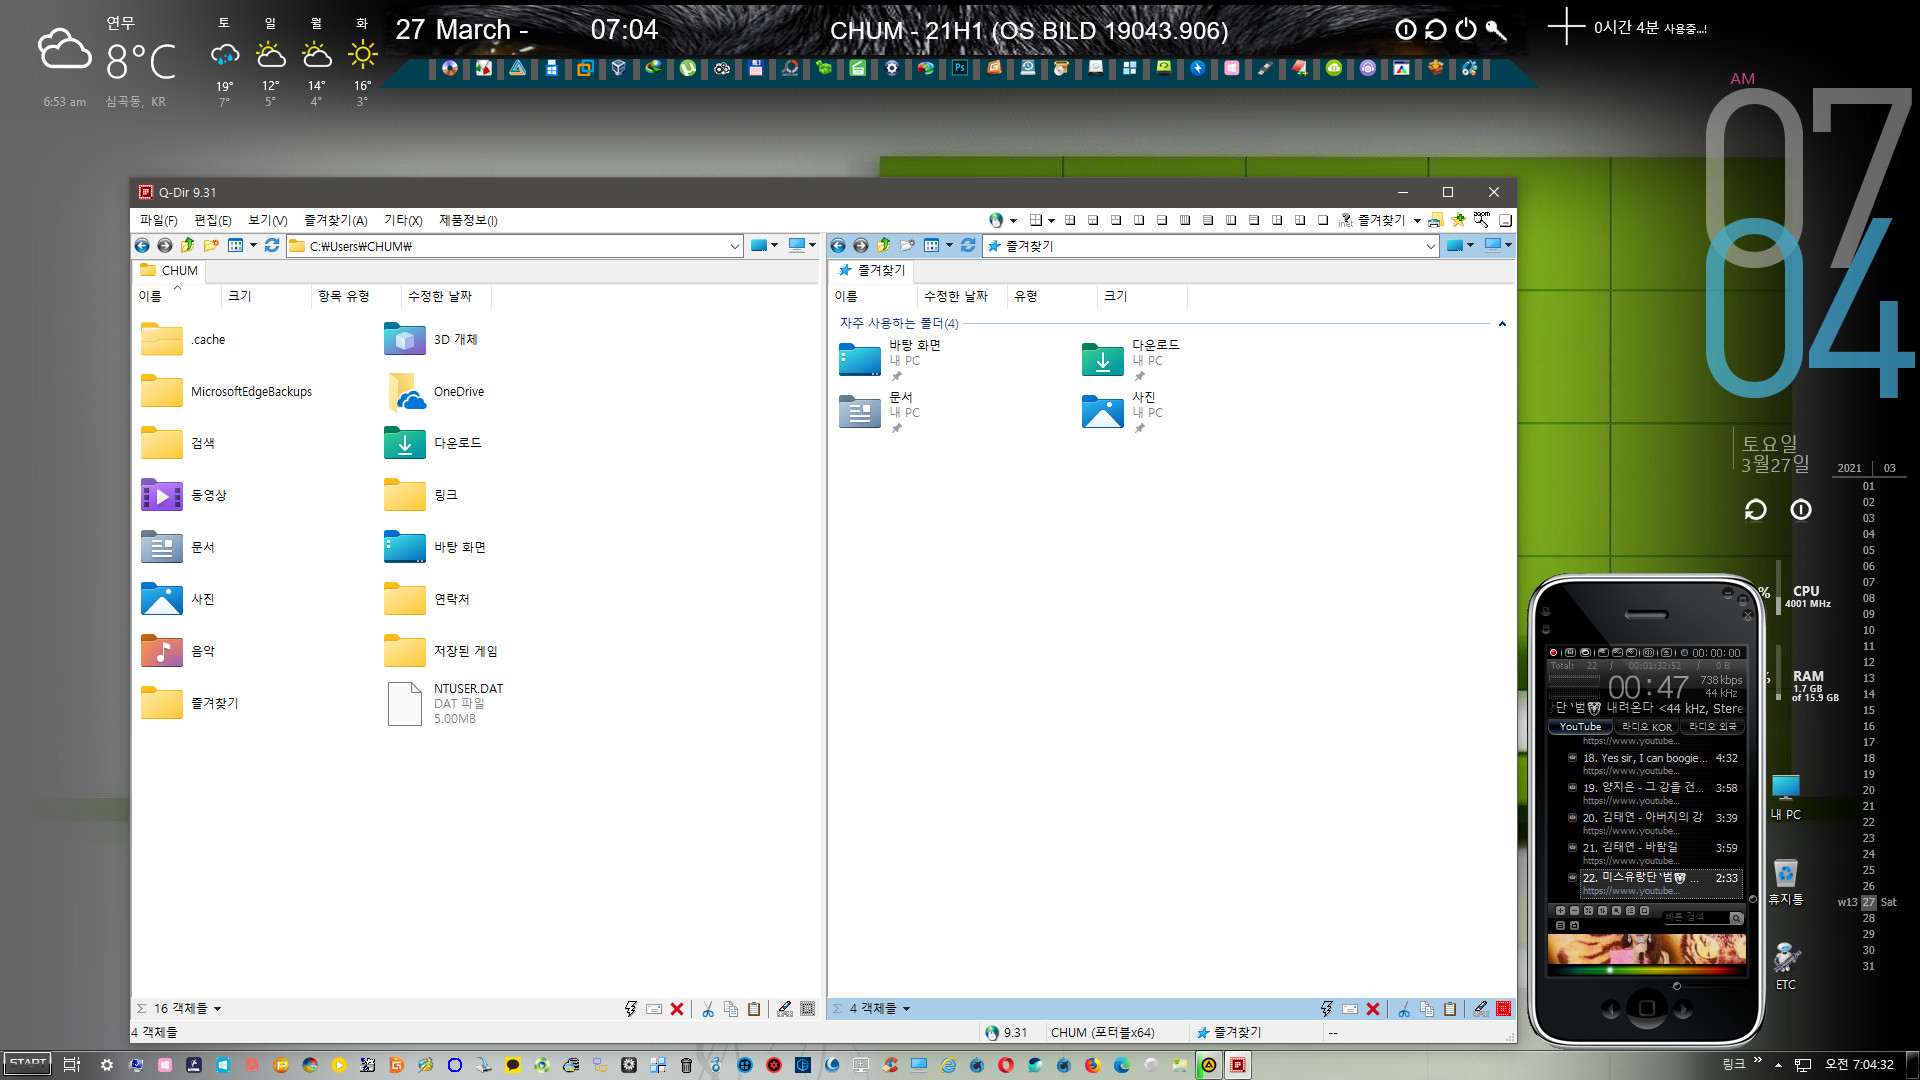Create new folder in left pane
The height and width of the screenshot is (1080, 1920).
pyautogui.click(x=210, y=246)
